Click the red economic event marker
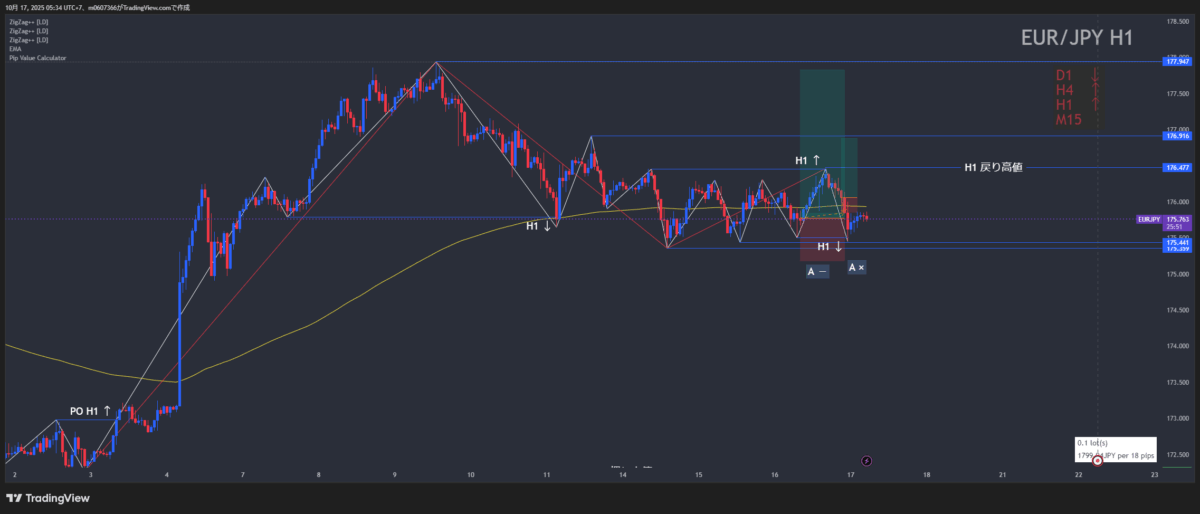Screen dimensions: 1200x514 click(x=1097, y=460)
